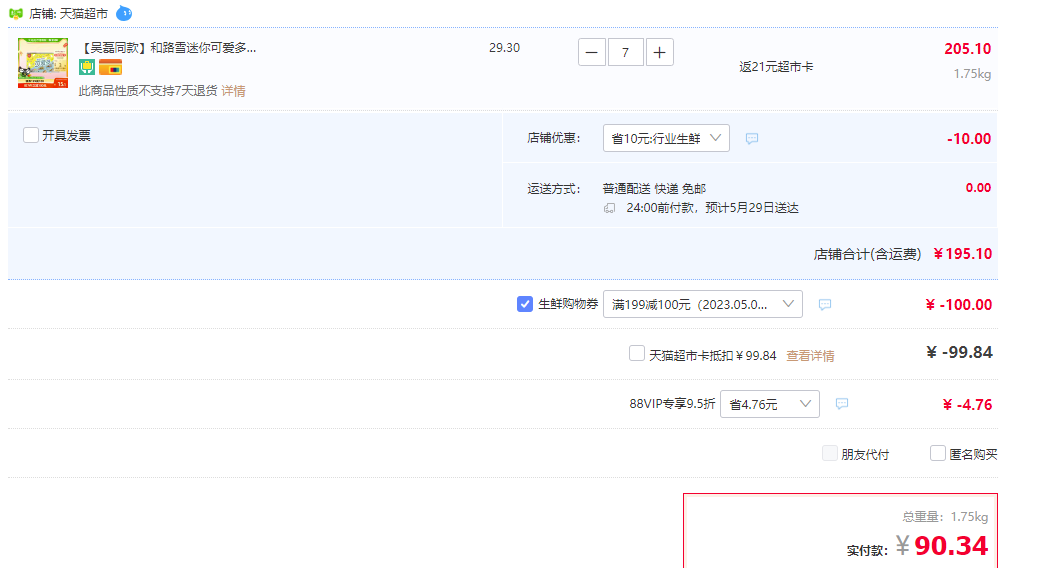Decrease quantity with the minus button
Image resolution: width=1047 pixels, height=568 pixels.
pos(592,52)
